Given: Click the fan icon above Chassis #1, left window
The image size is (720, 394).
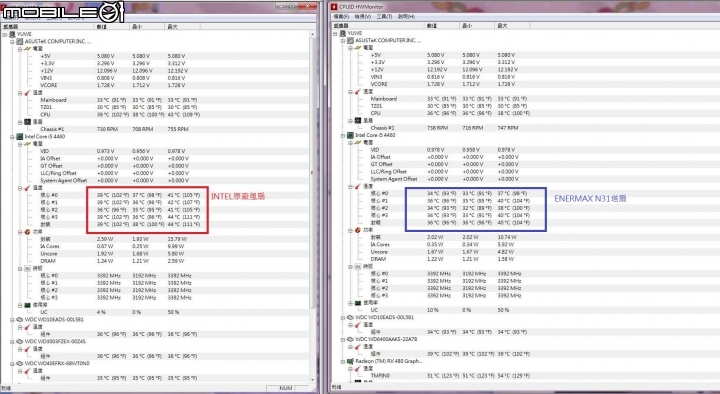Looking at the screenshot, I should (27, 122).
